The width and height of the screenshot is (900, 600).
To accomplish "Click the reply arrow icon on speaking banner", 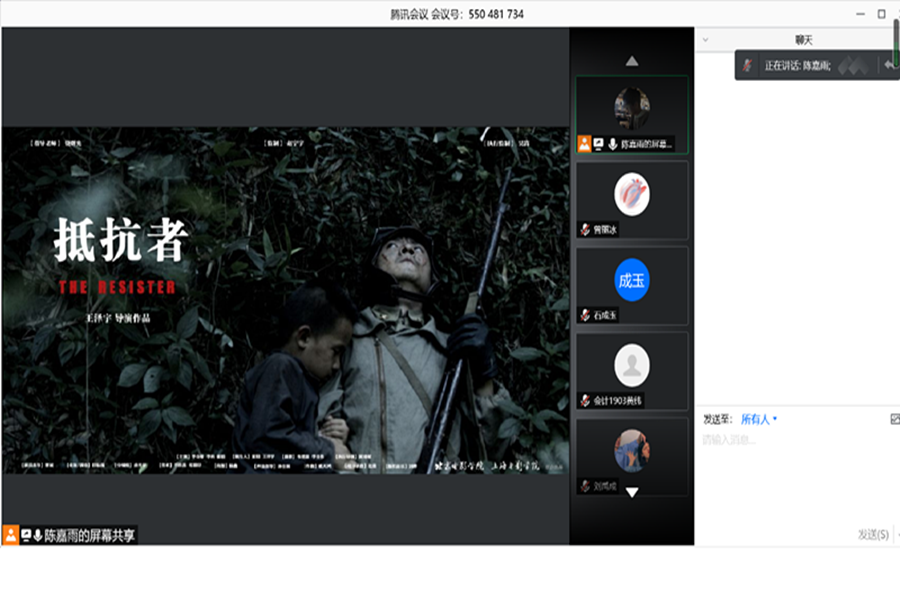I will click(x=888, y=65).
